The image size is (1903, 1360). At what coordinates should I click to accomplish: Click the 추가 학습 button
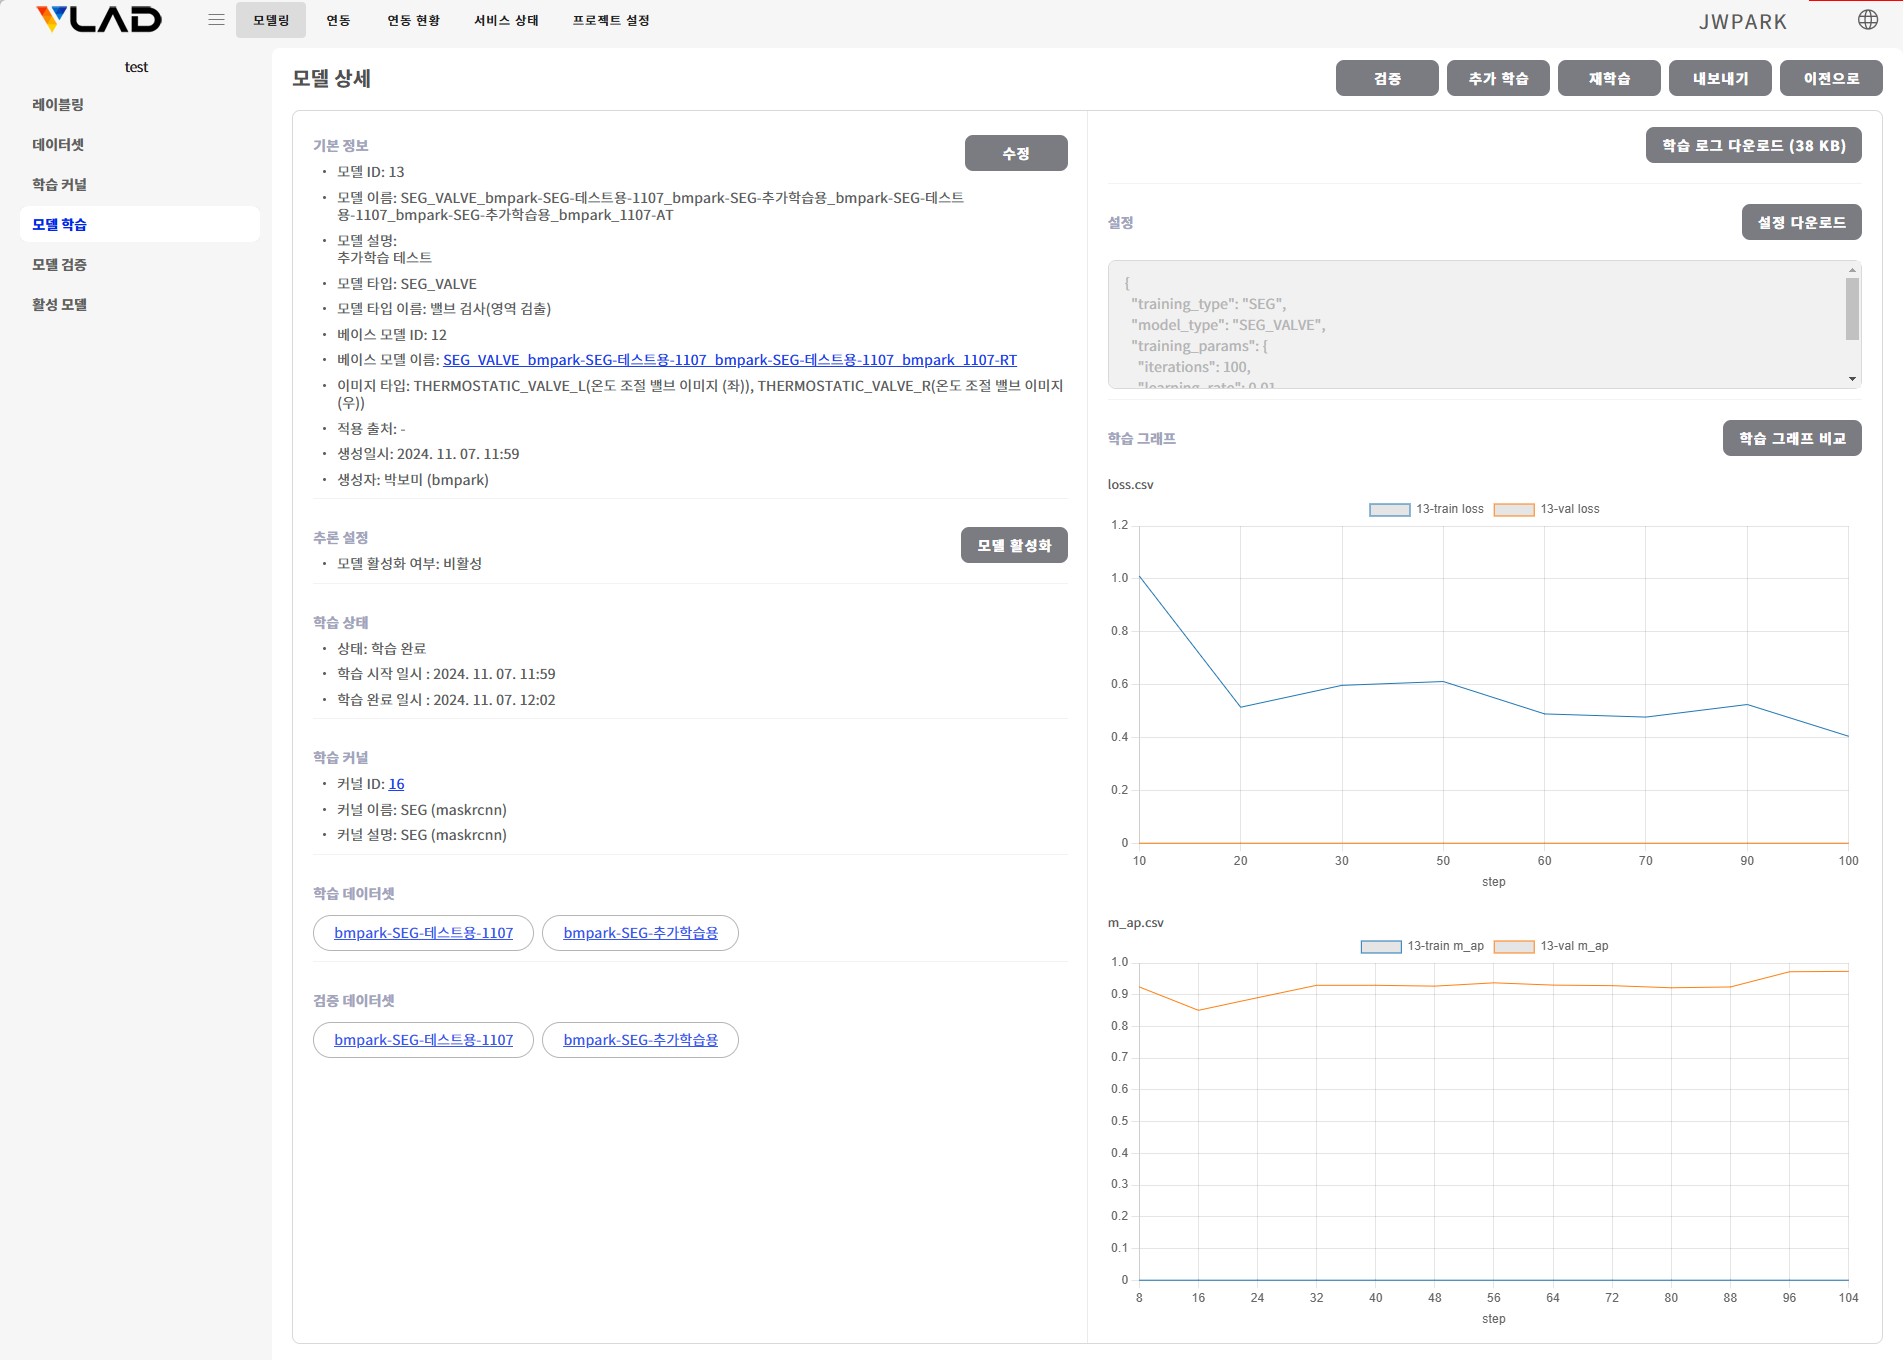click(x=1498, y=78)
